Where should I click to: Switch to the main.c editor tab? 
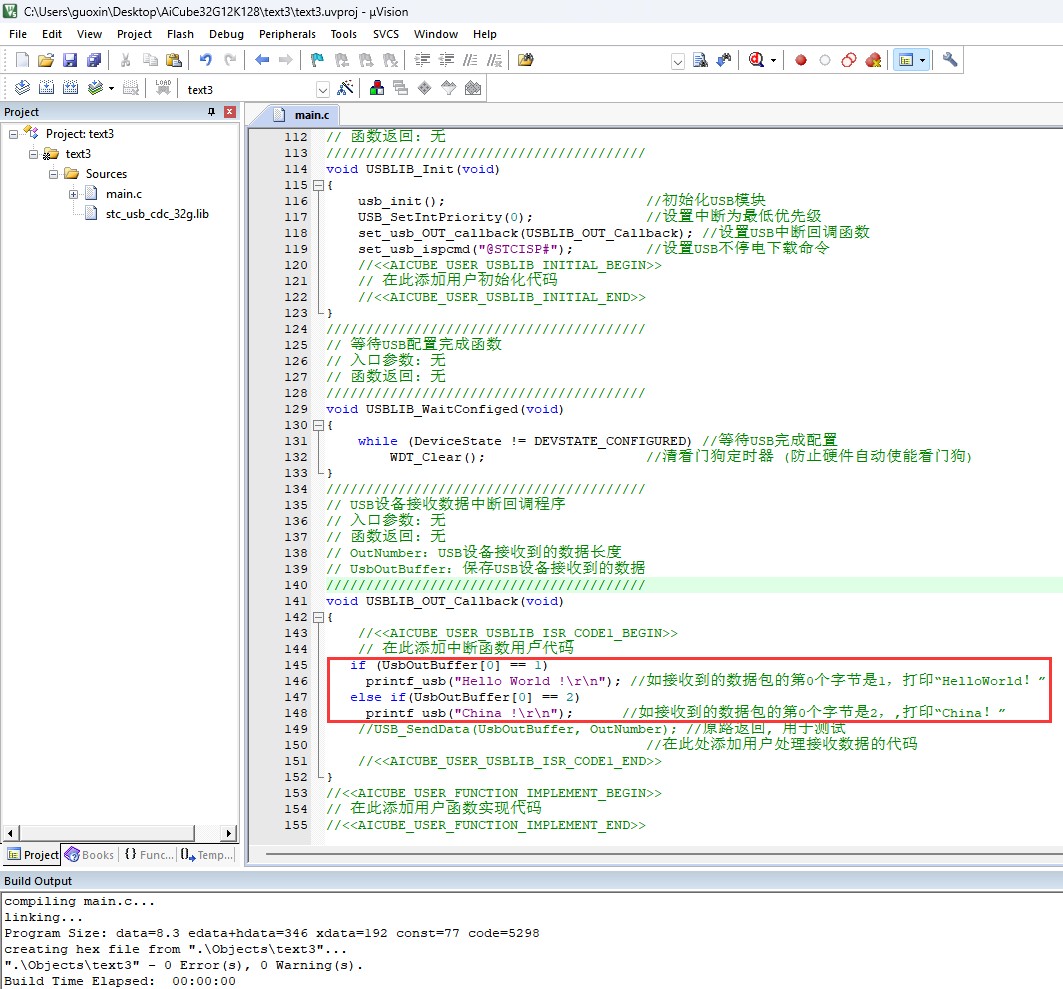pos(302,115)
